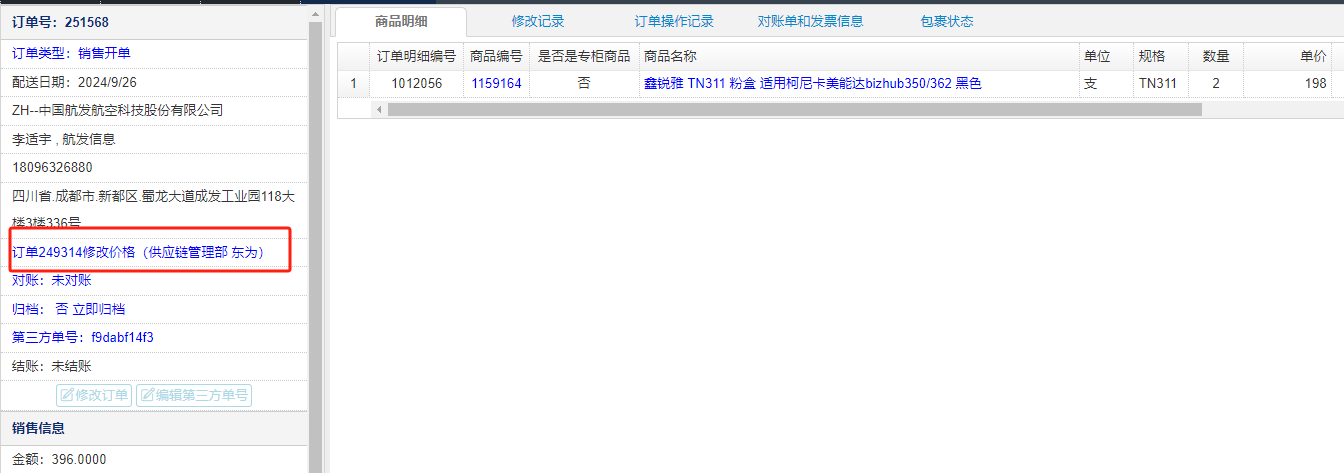The height and width of the screenshot is (473, 1344).
Task: Click the 商品名称 column header
Action: [x=857, y=56]
